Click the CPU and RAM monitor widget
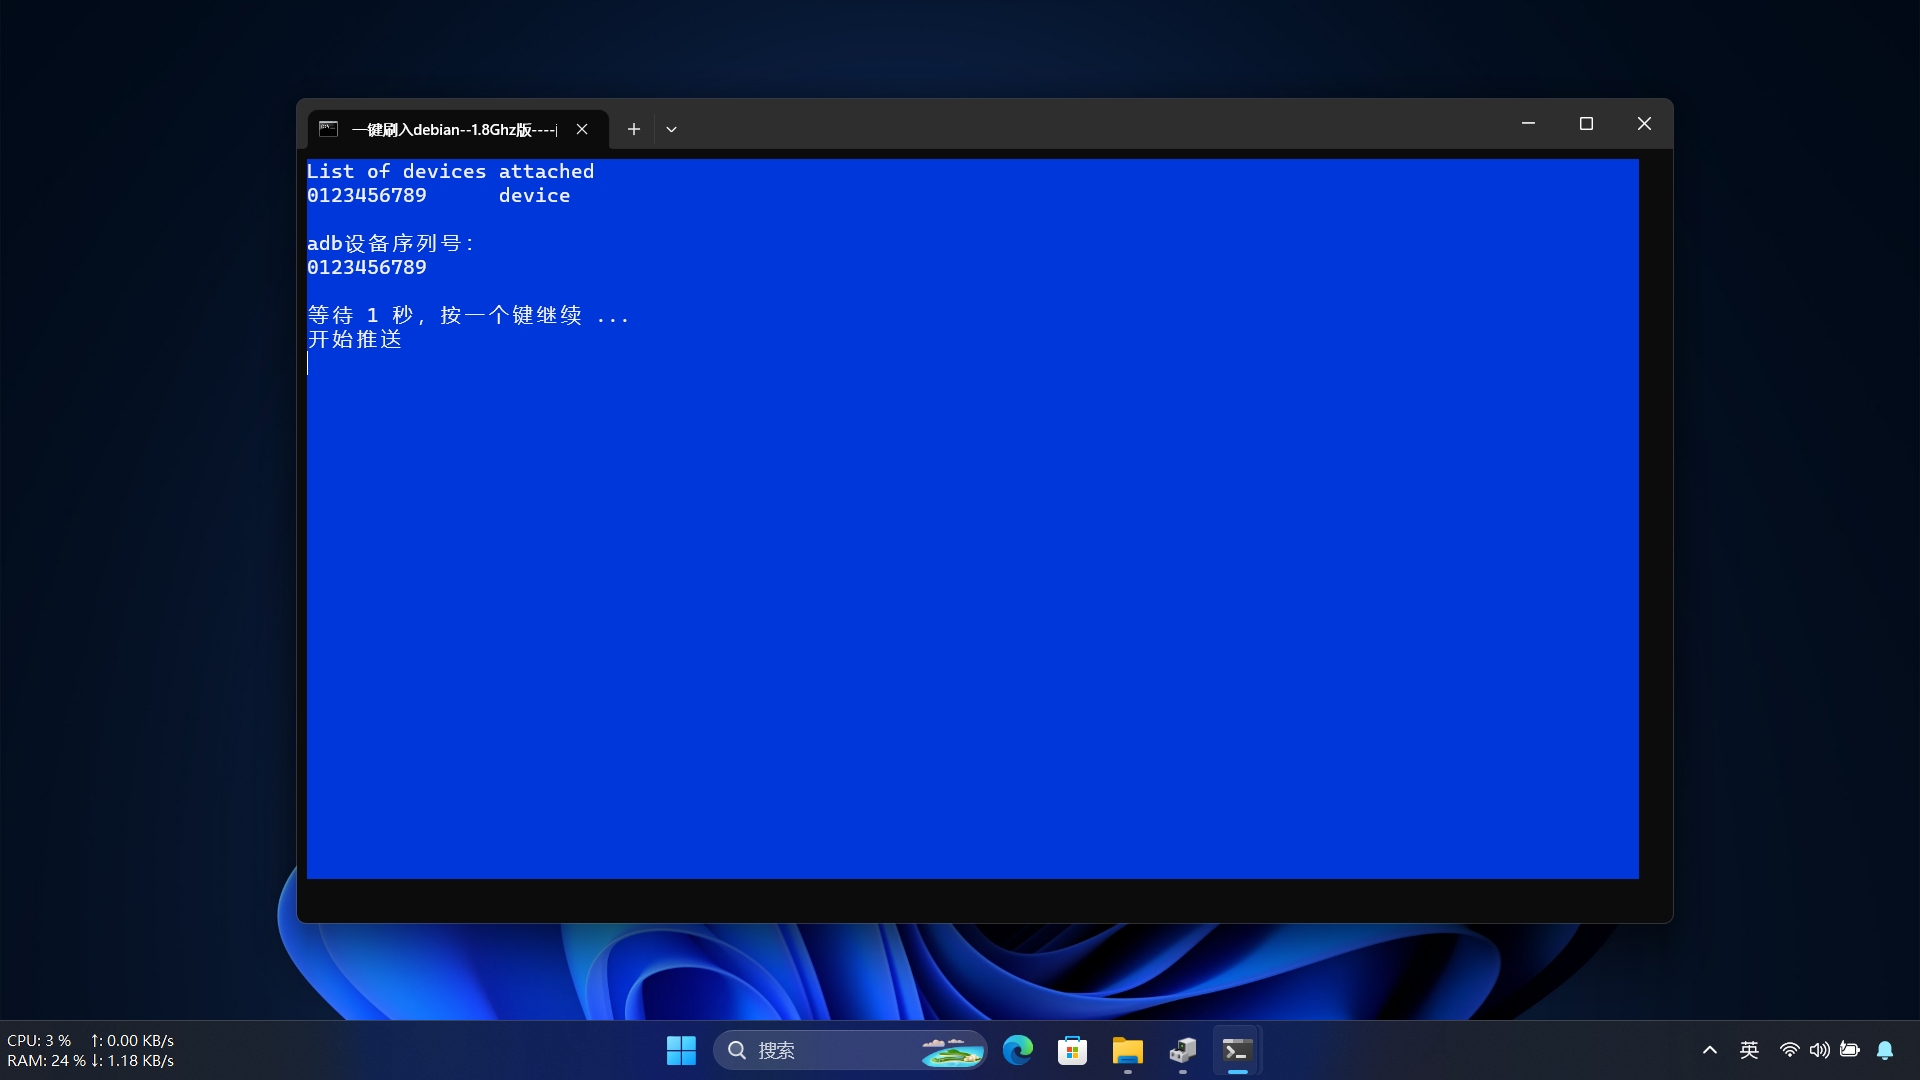This screenshot has width=1920, height=1080. (x=90, y=1050)
